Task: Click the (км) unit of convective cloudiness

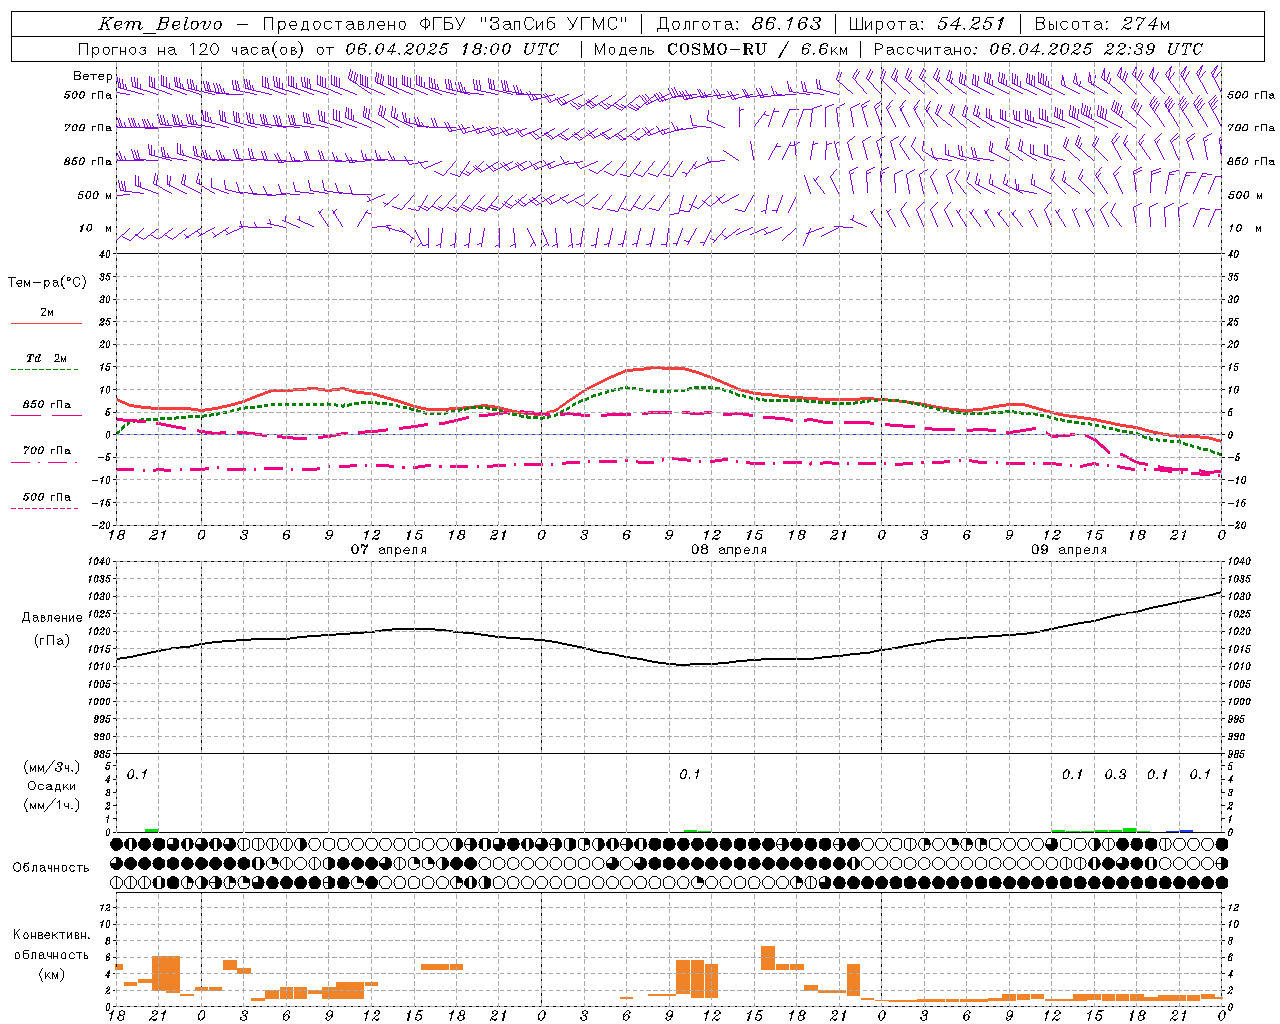Action: point(51,974)
